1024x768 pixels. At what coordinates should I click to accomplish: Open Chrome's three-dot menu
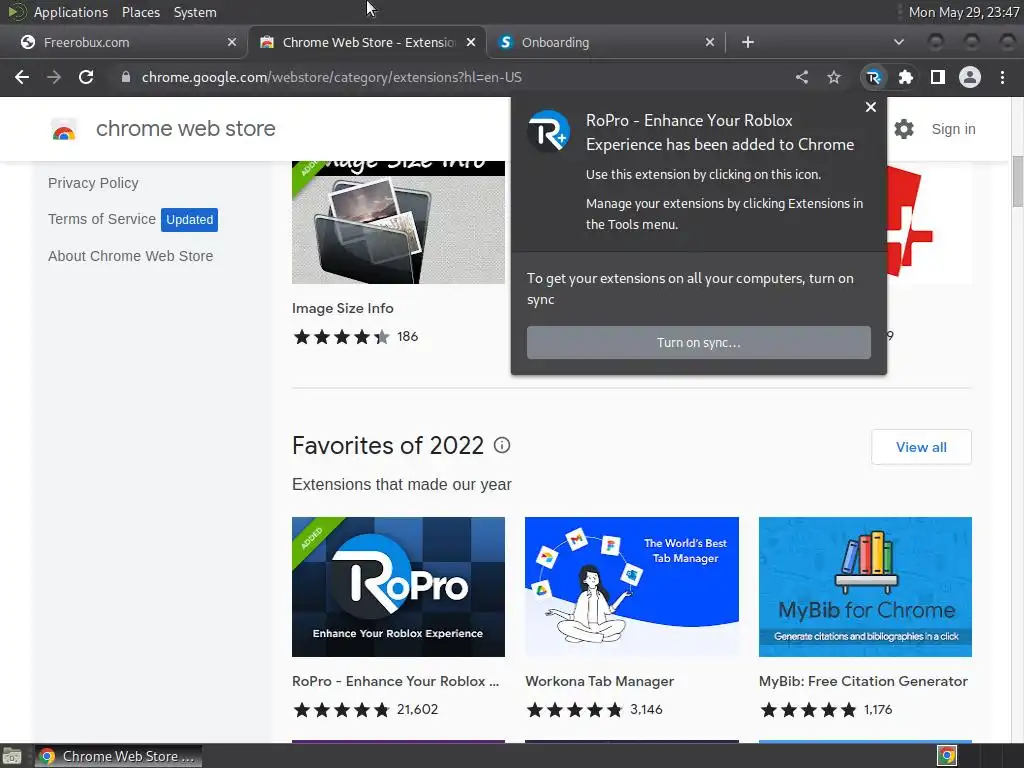tap(1002, 77)
